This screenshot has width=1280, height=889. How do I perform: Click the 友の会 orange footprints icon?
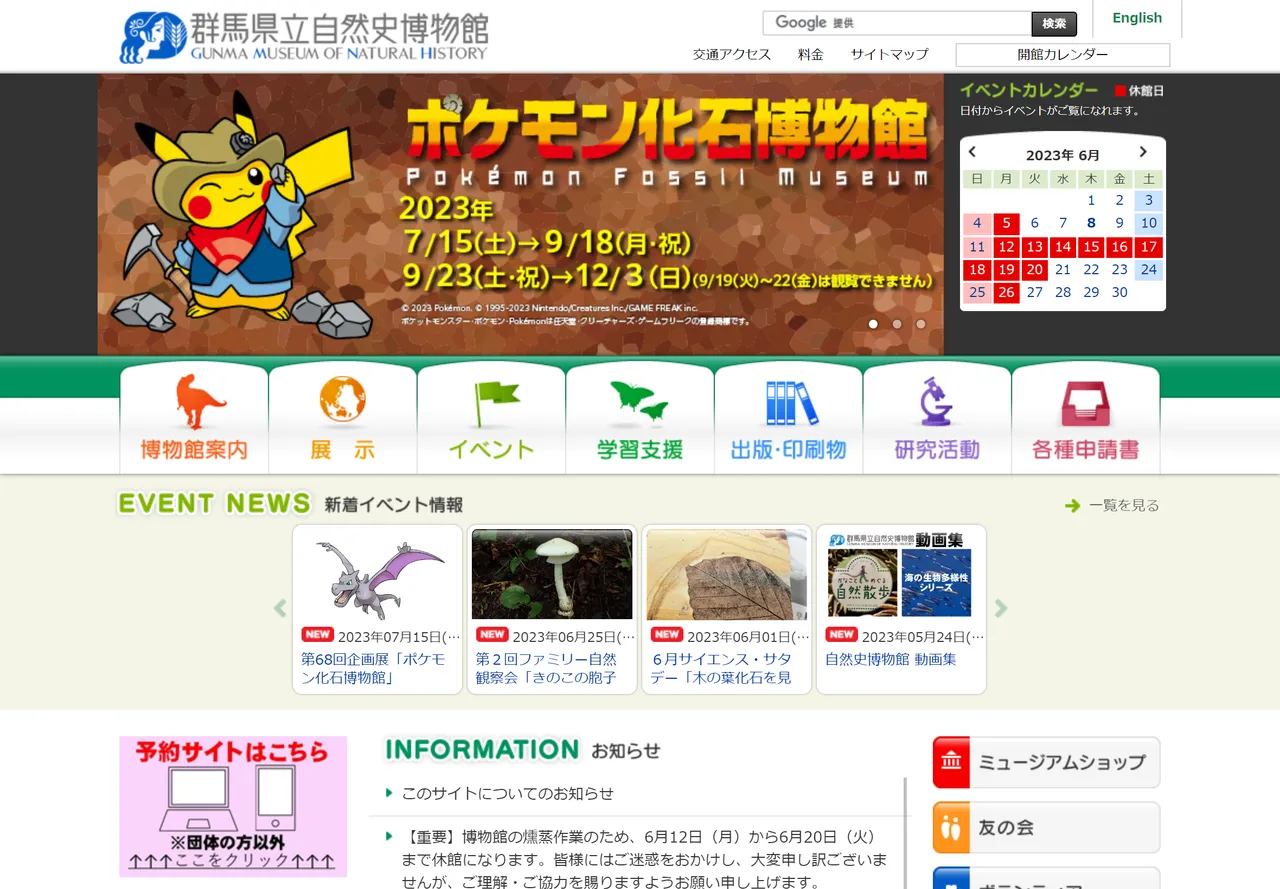point(951,828)
